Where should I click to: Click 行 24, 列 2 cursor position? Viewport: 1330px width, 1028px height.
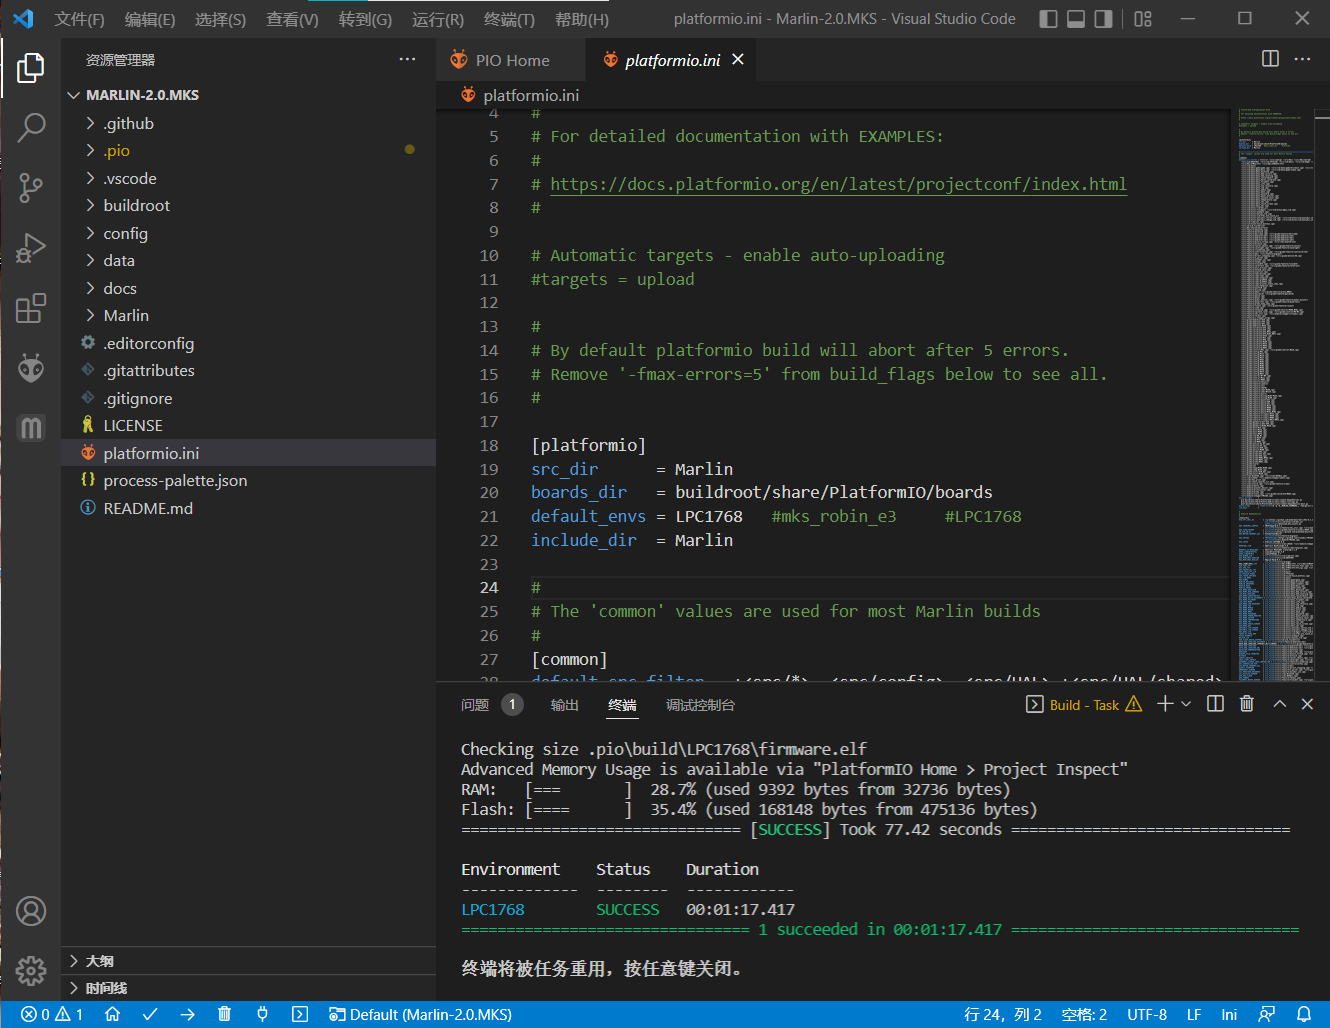[x=1003, y=1014]
